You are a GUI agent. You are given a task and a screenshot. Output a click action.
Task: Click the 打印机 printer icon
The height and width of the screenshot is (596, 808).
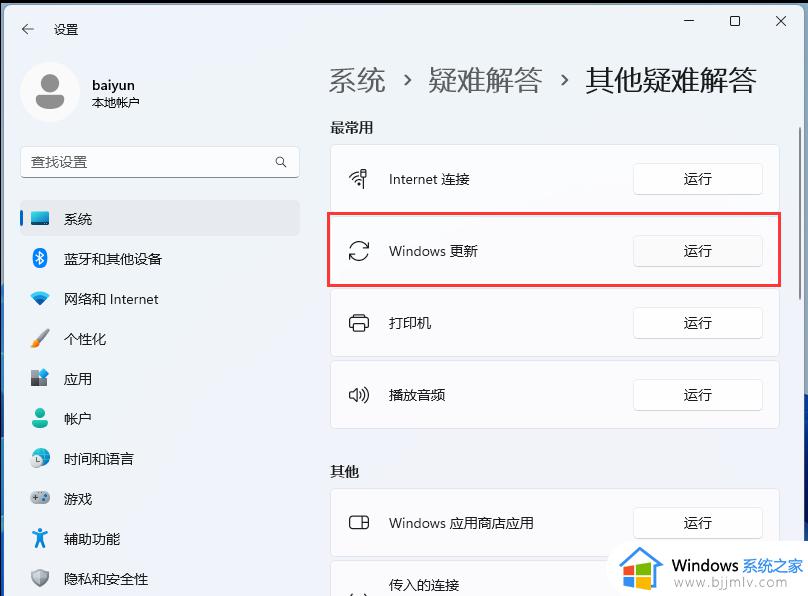pyautogui.click(x=359, y=323)
